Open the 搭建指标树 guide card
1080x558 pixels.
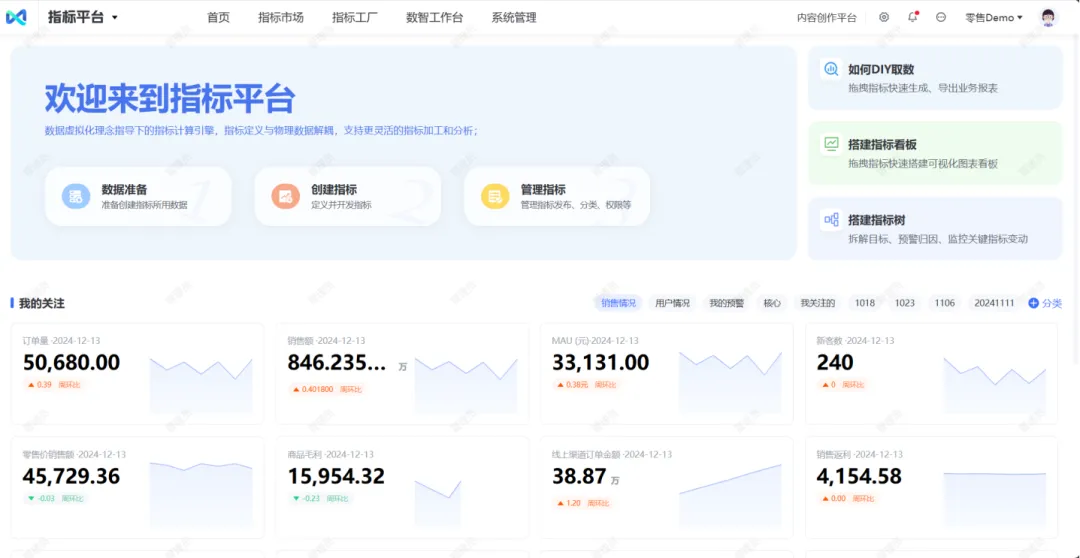point(935,229)
